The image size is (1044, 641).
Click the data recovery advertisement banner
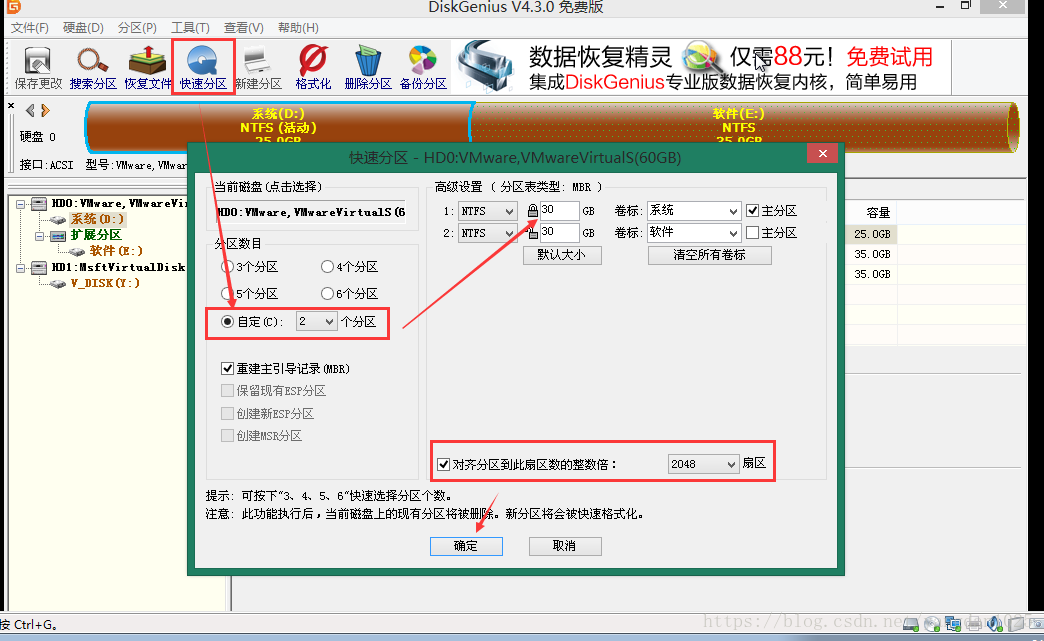coord(701,67)
